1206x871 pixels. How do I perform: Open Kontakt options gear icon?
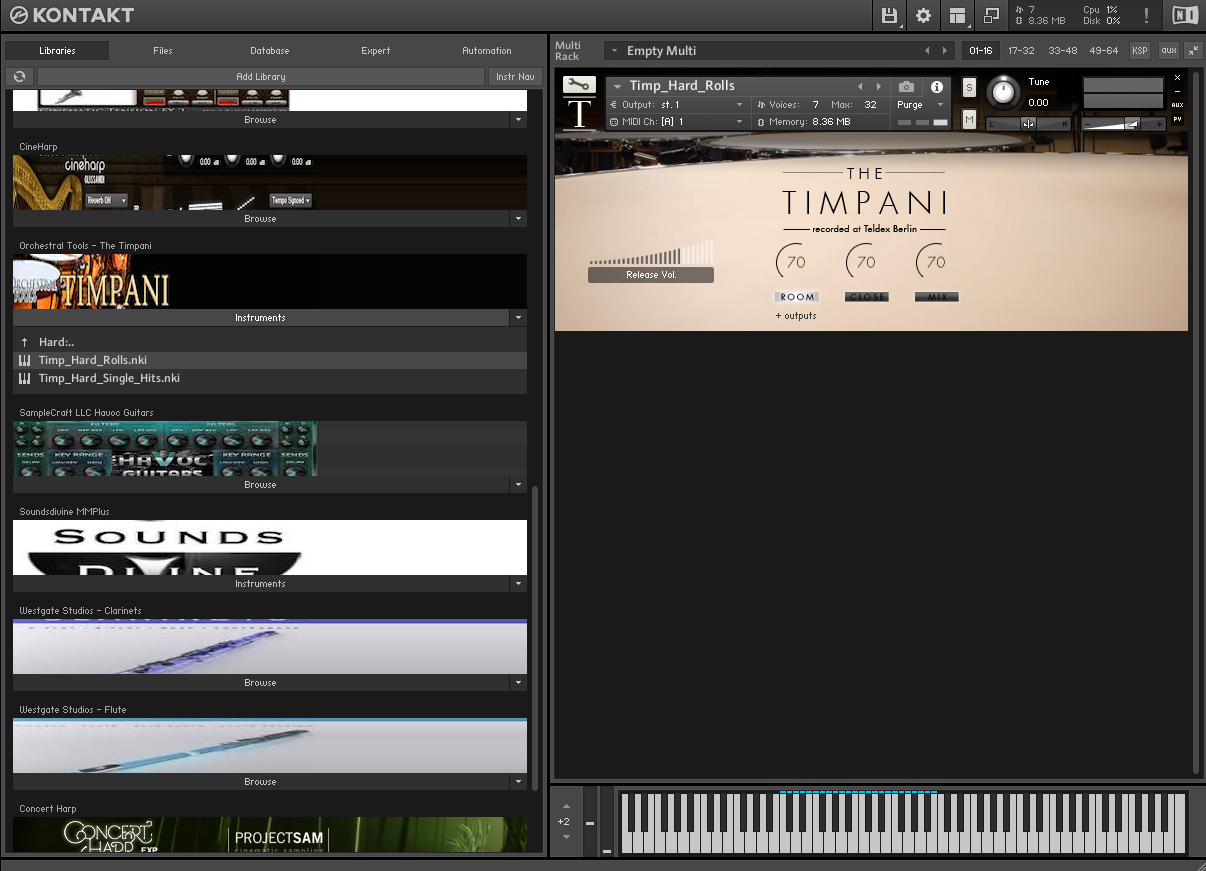pyautogui.click(x=923, y=15)
